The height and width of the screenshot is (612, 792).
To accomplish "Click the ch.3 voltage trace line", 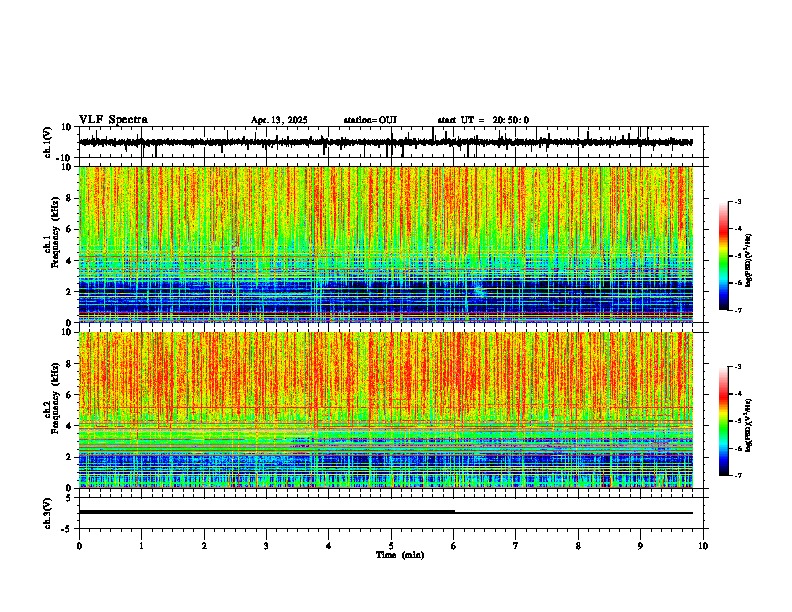I will 386,512.
